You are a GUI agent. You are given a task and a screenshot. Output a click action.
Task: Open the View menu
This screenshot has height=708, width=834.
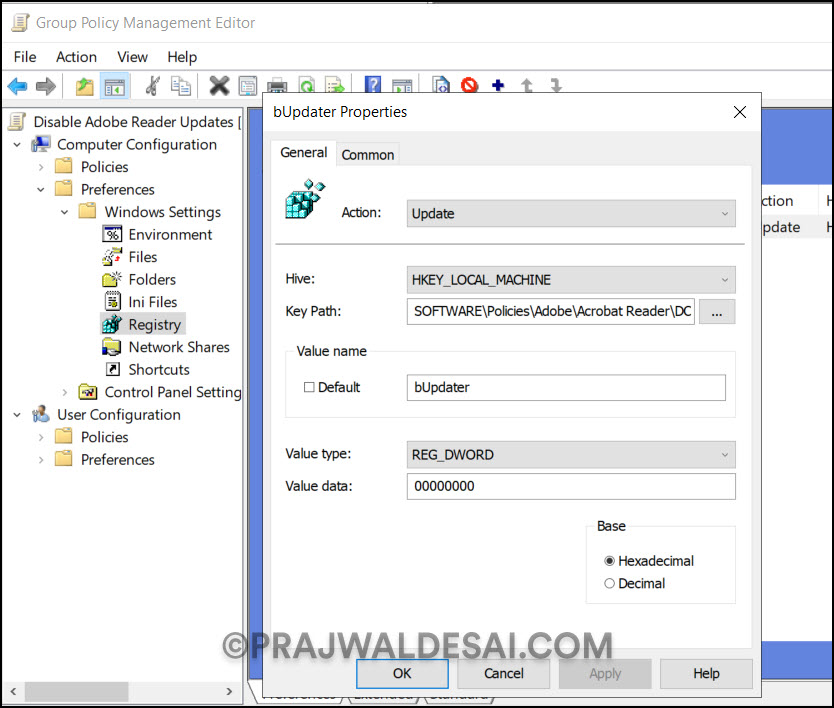point(132,57)
